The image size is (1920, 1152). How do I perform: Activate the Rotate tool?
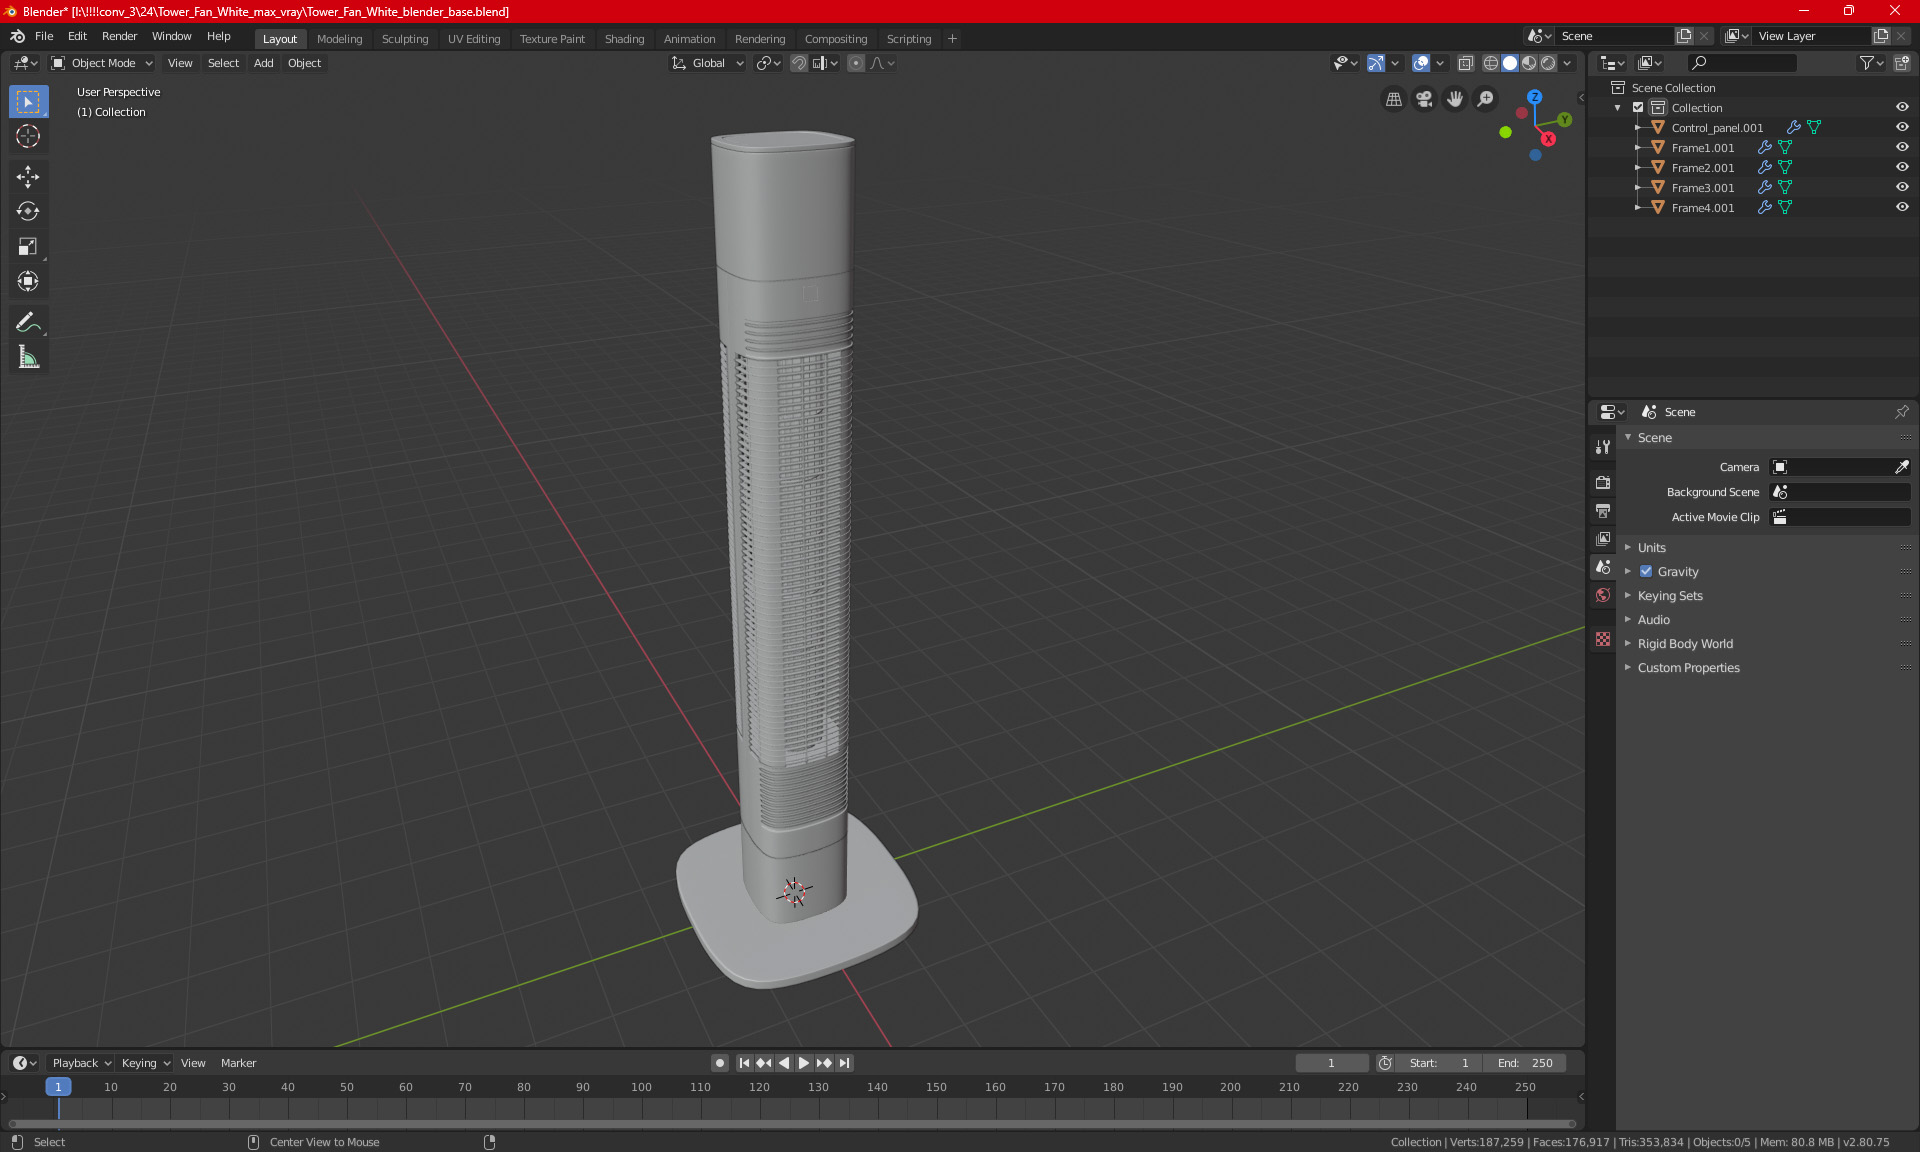coord(28,211)
